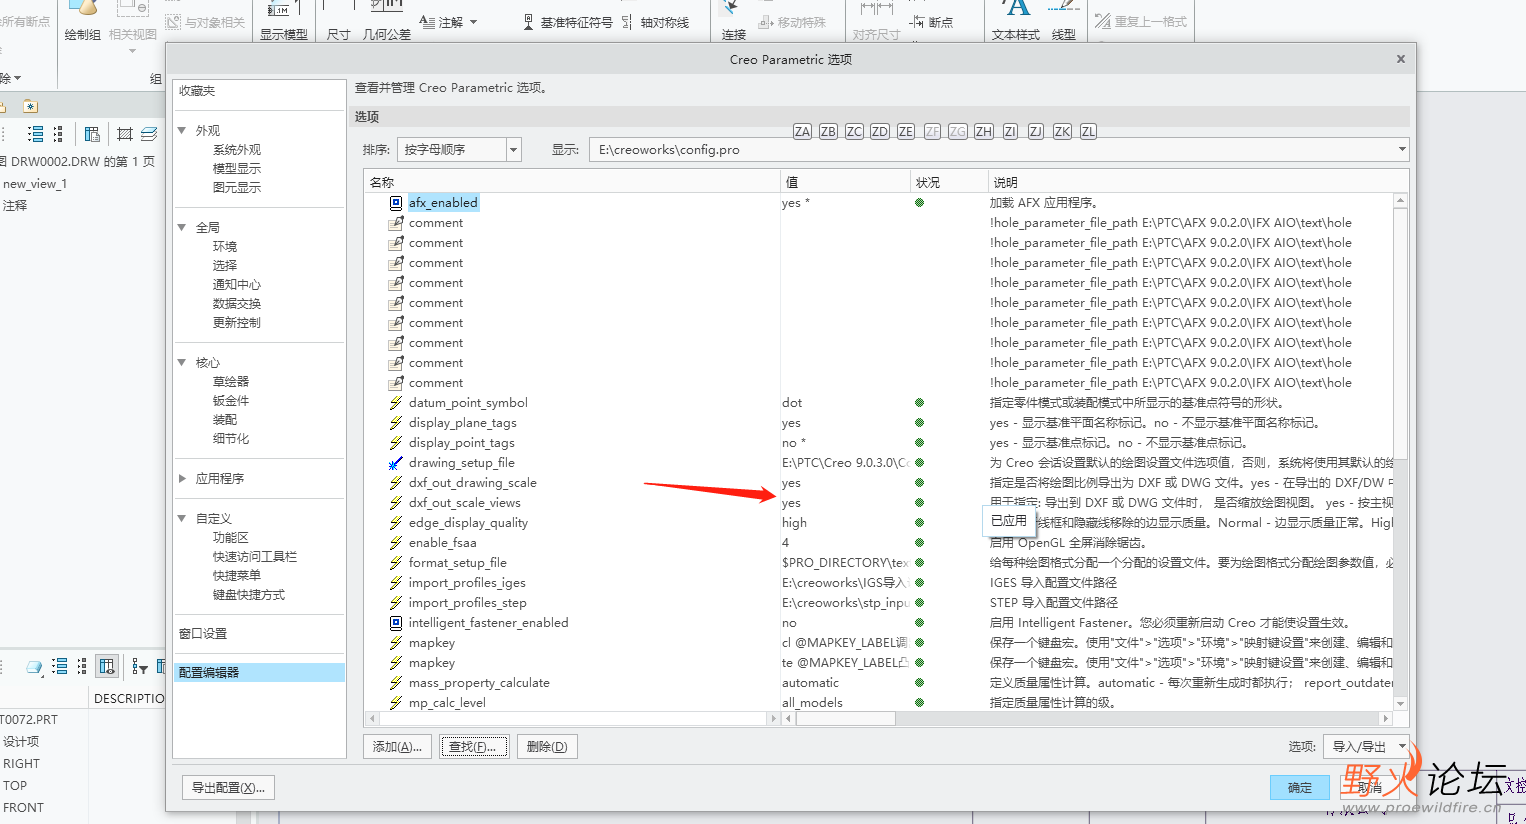Click the 轴对称线 ribbon tool
The width and height of the screenshot is (1526, 824).
(x=656, y=22)
